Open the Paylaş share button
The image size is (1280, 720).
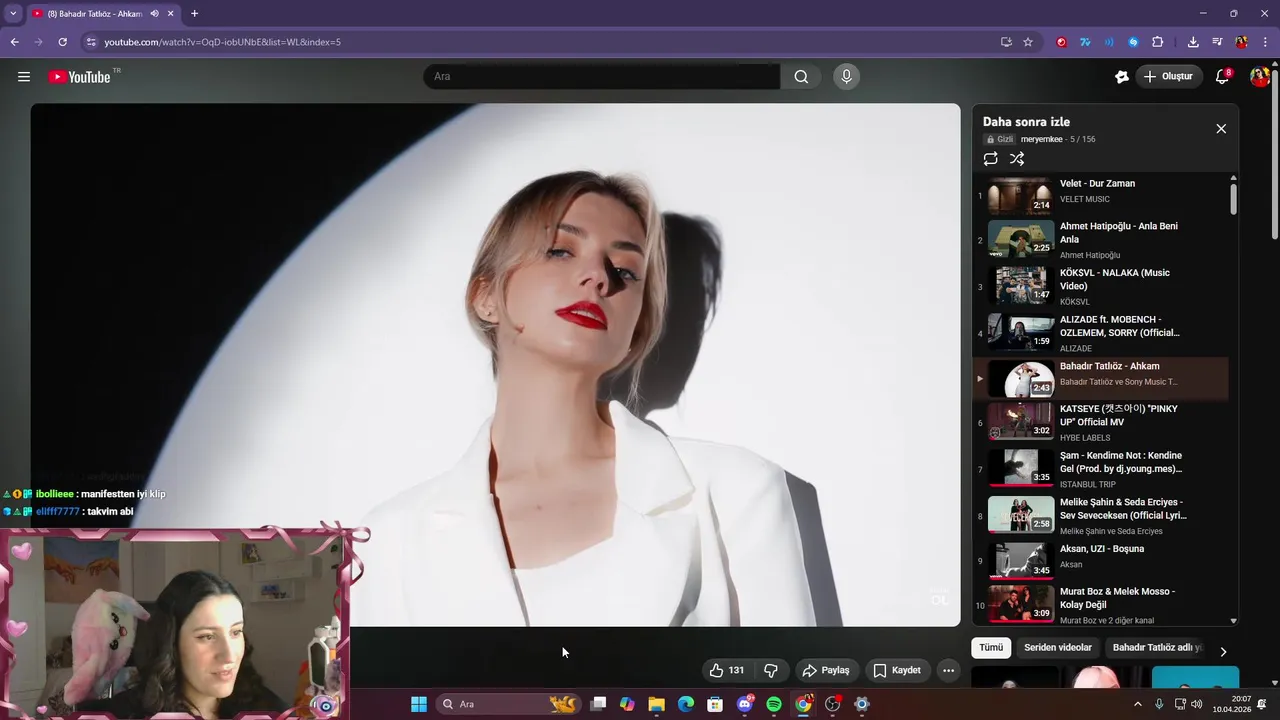click(826, 670)
